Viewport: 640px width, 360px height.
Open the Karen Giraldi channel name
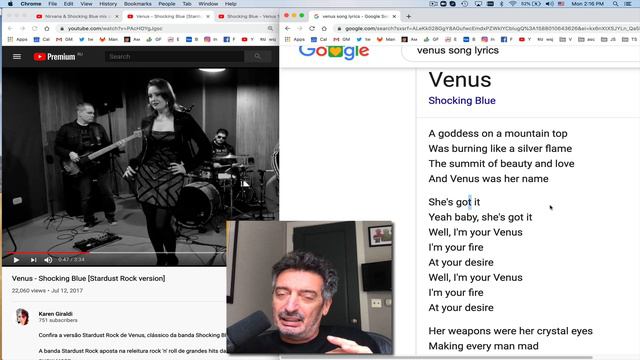[56, 314]
